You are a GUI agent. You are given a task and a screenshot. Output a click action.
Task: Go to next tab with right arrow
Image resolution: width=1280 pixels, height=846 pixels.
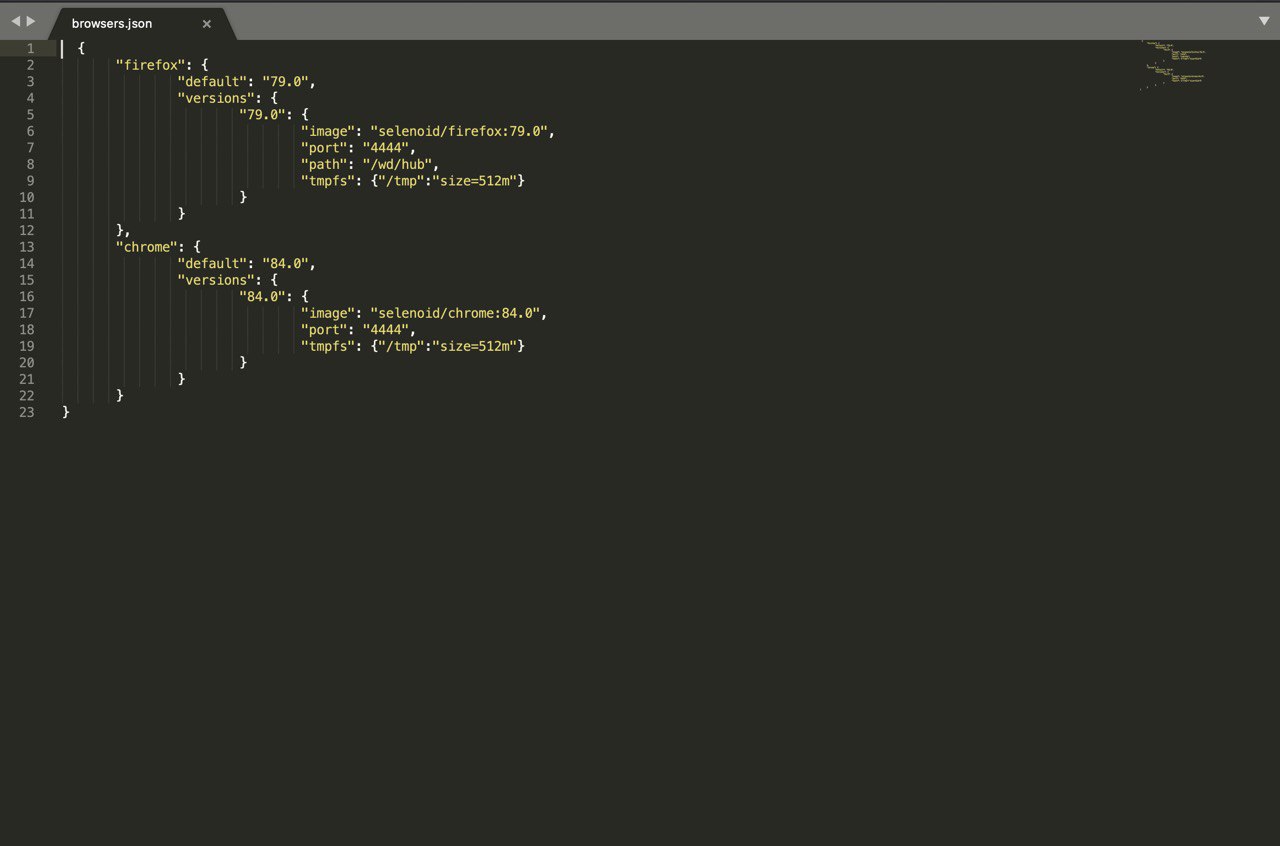tap(31, 21)
